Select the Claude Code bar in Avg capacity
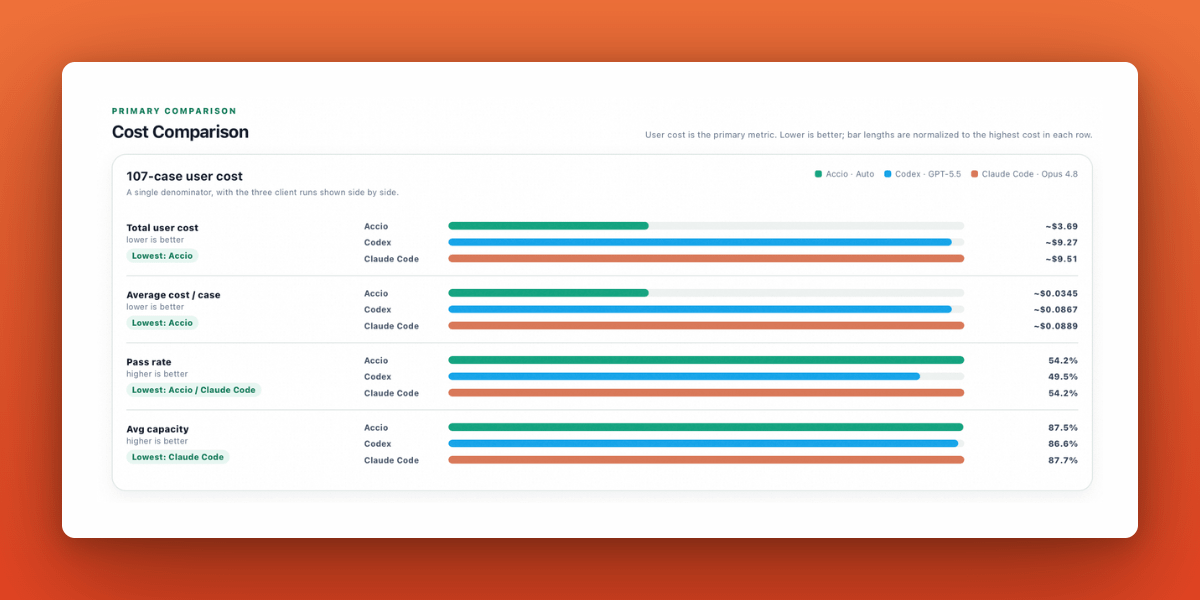The width and height of the screenshot is (1200, 600). [x=706, y=460]
